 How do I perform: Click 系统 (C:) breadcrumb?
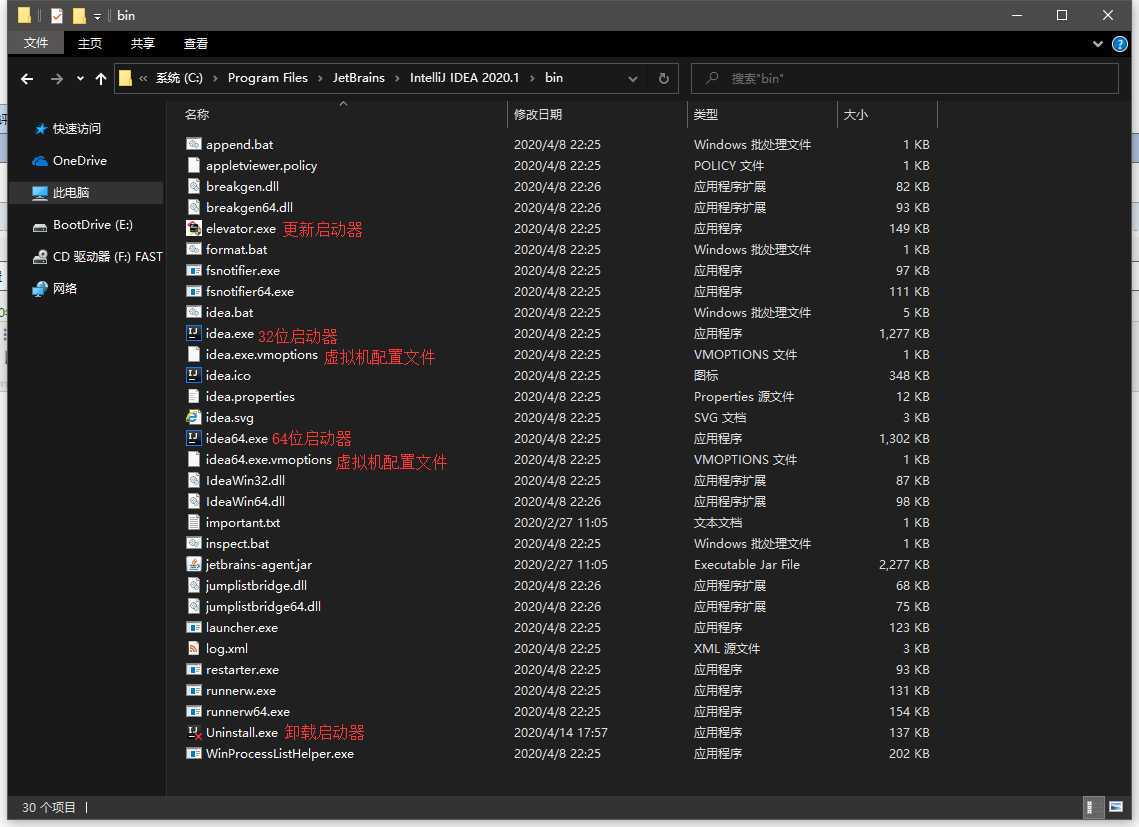(179, 78)
